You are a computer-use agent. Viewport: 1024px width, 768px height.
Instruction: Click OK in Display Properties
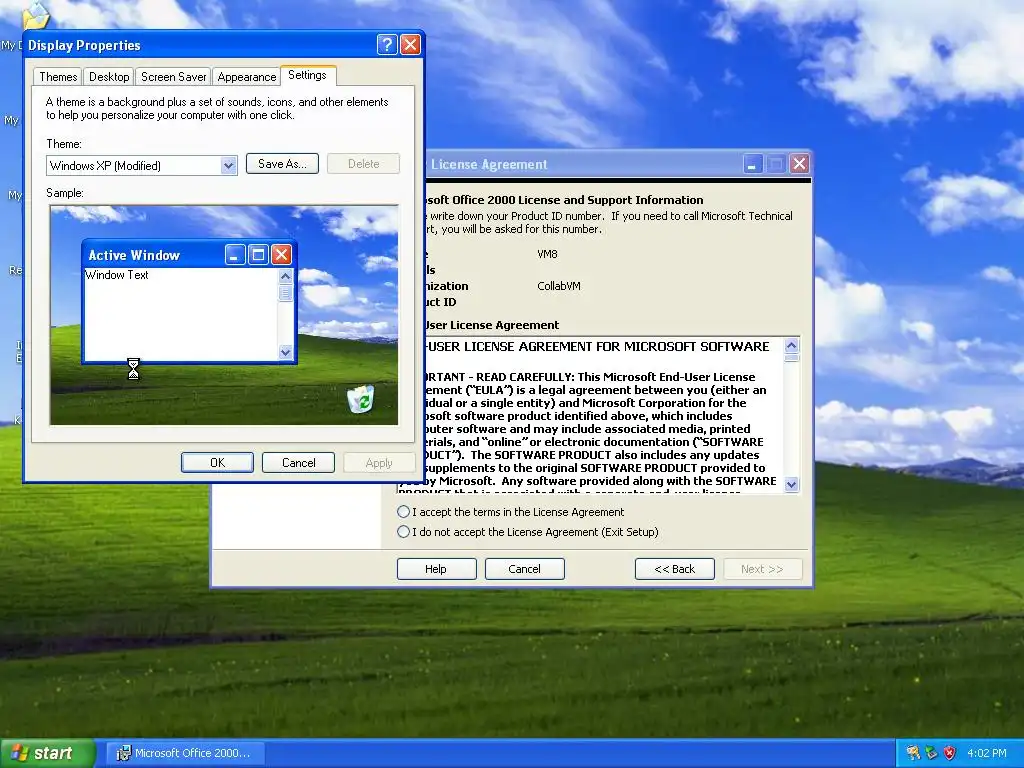217,462
